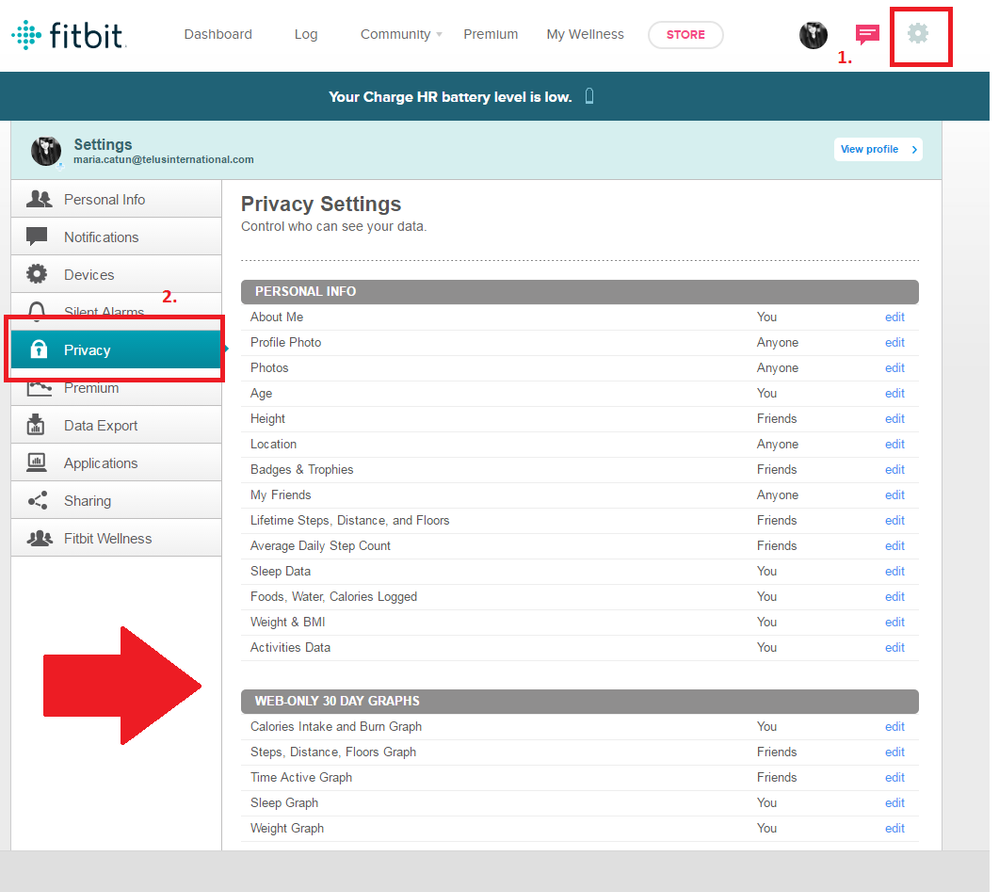Screen dimensions: 999x892
Task: Edit the Sleep Data privacy setting
Action: pos(895,572)
